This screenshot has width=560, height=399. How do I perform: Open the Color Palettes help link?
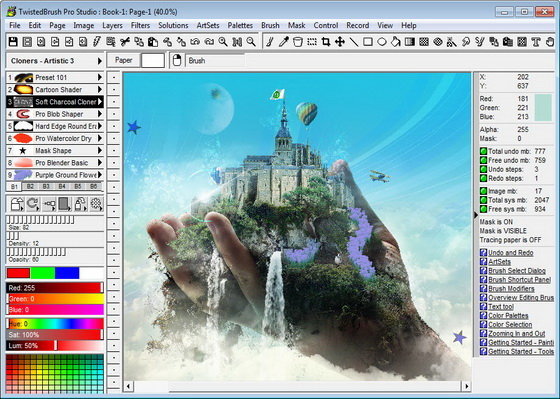click(508, 316)
